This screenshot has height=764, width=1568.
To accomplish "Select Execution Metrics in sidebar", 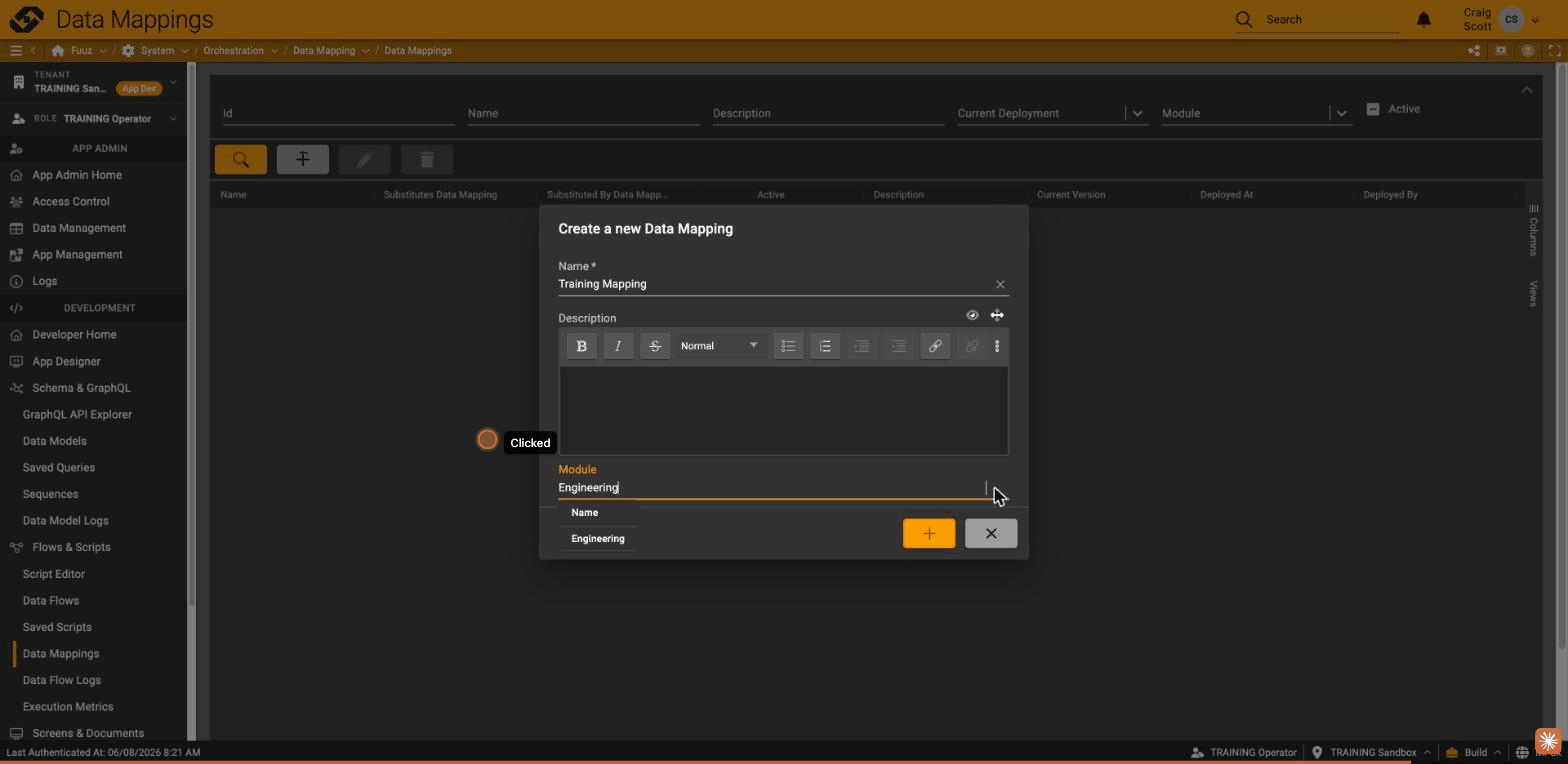I will pos(68,707).
